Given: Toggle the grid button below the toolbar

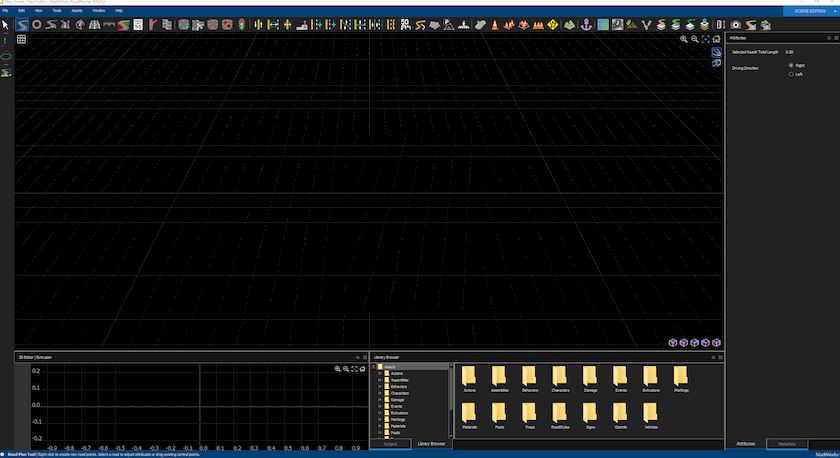Looking at the screenshot, I should pyautogui.click(x=21, y=39).
